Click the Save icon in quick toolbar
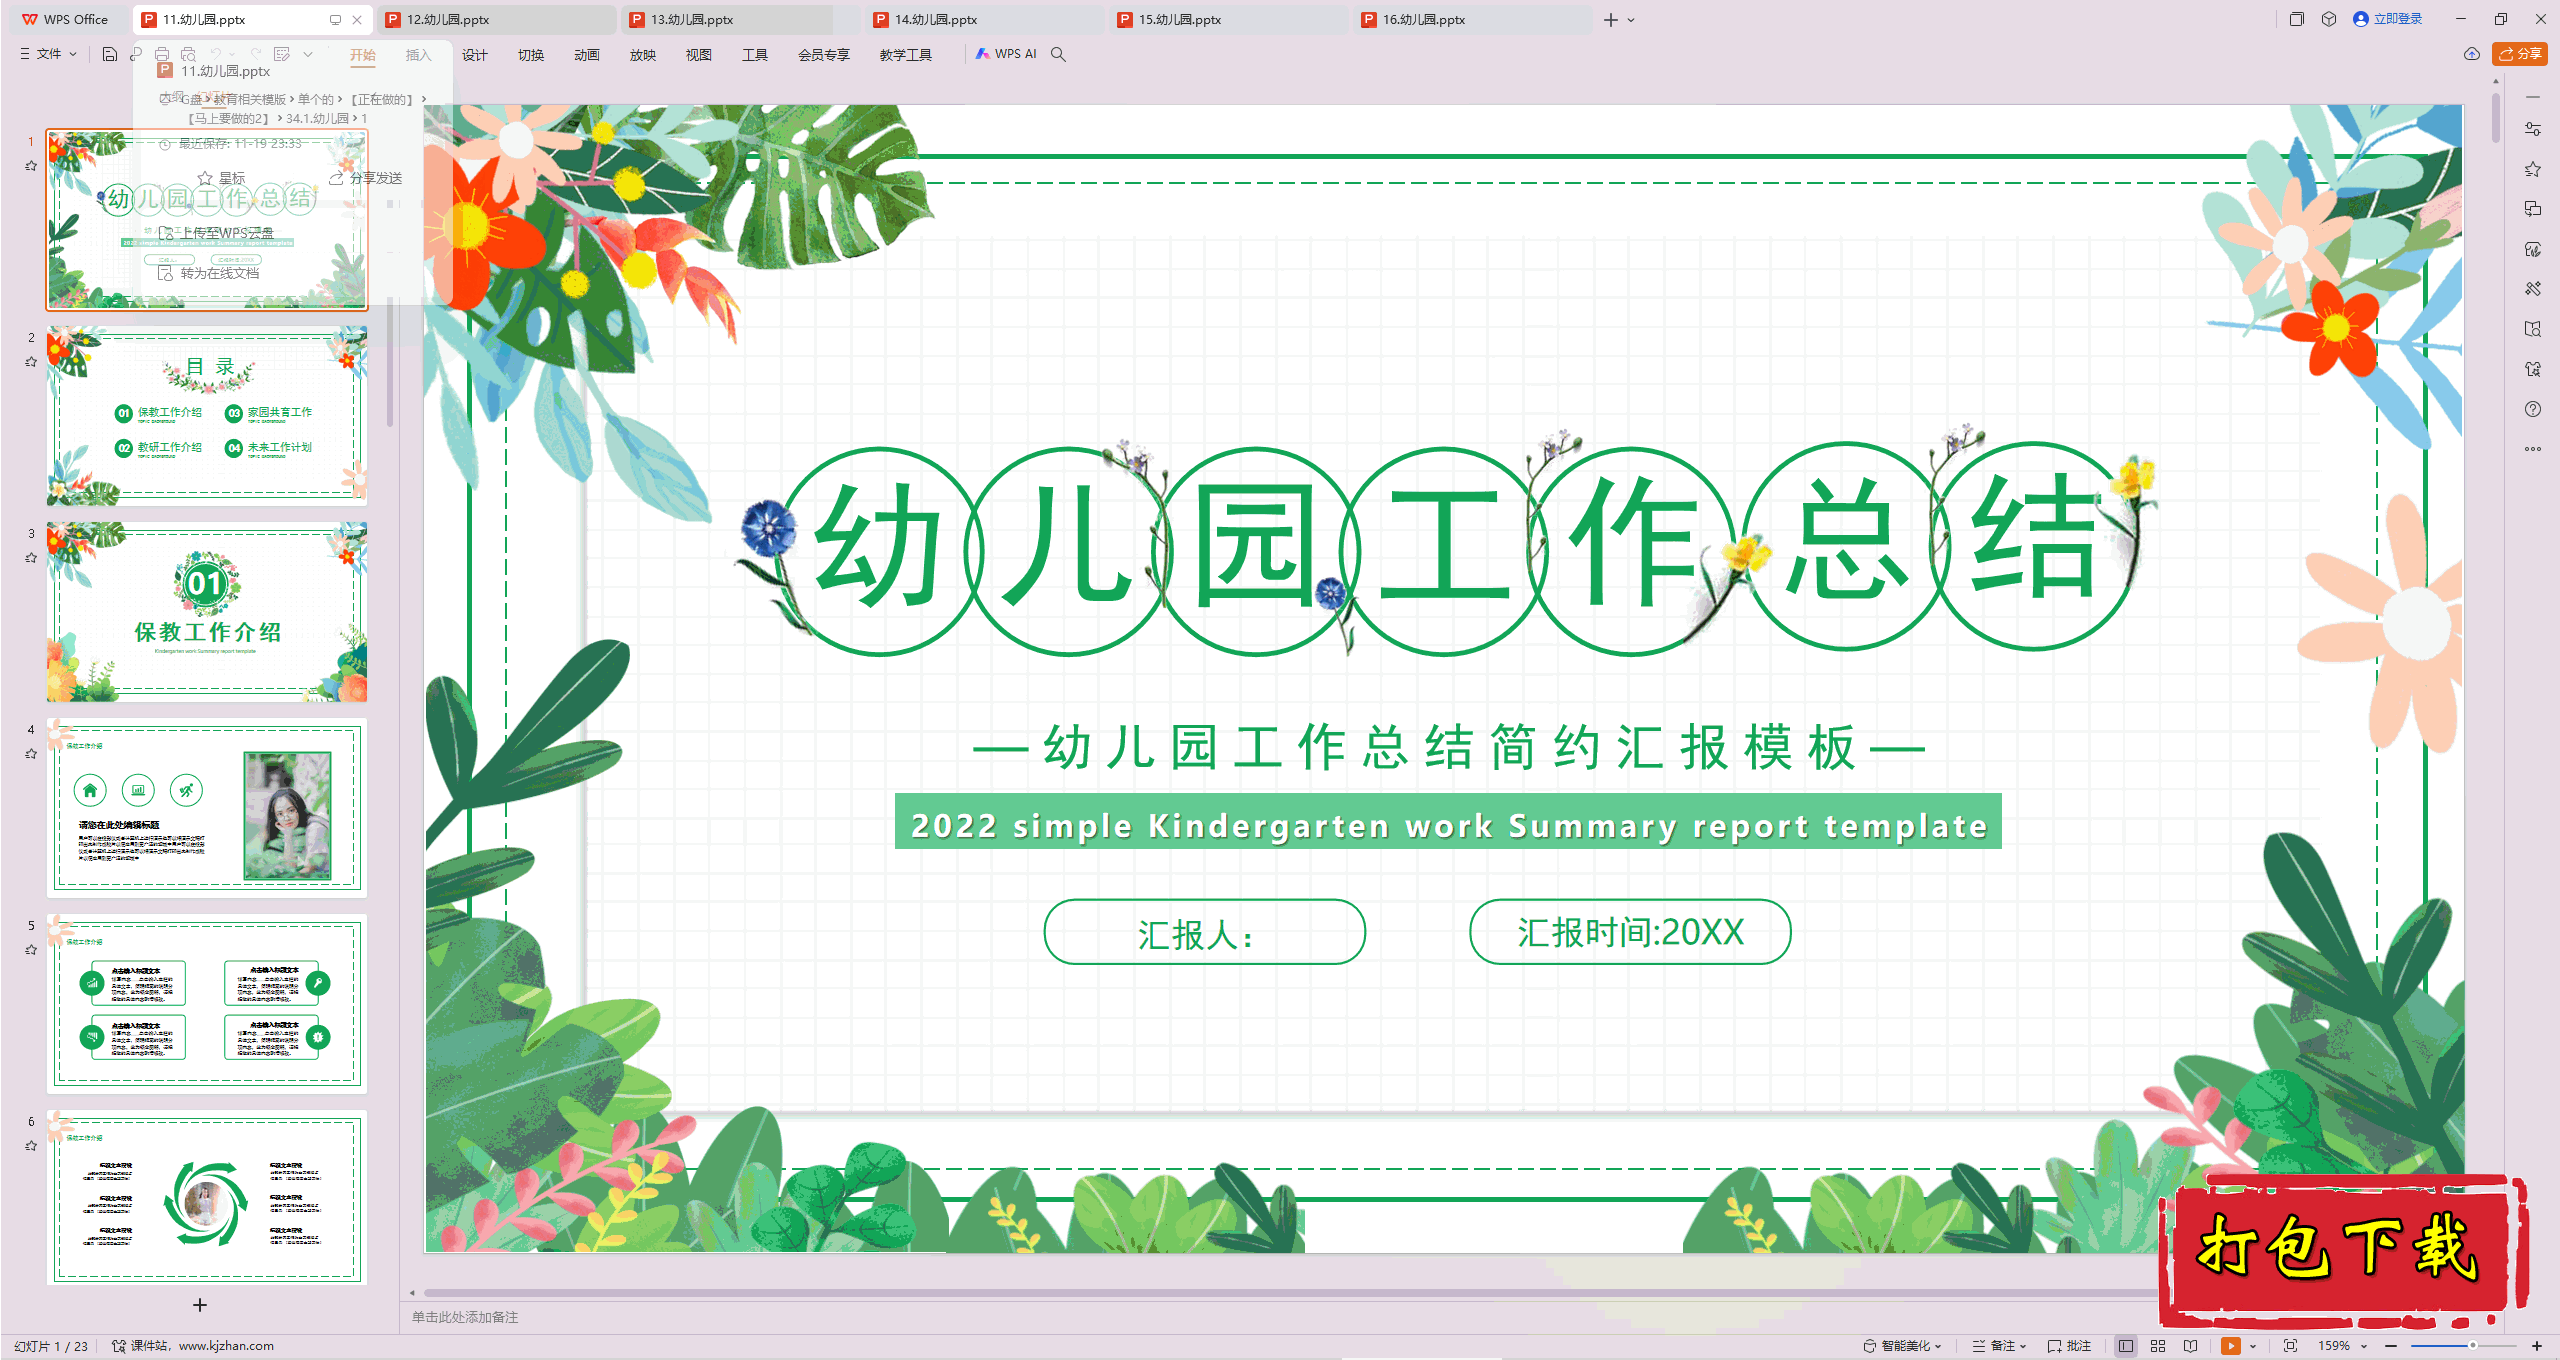The height and width of the screenshot is (1360, 2560). [x=110, y=54]
